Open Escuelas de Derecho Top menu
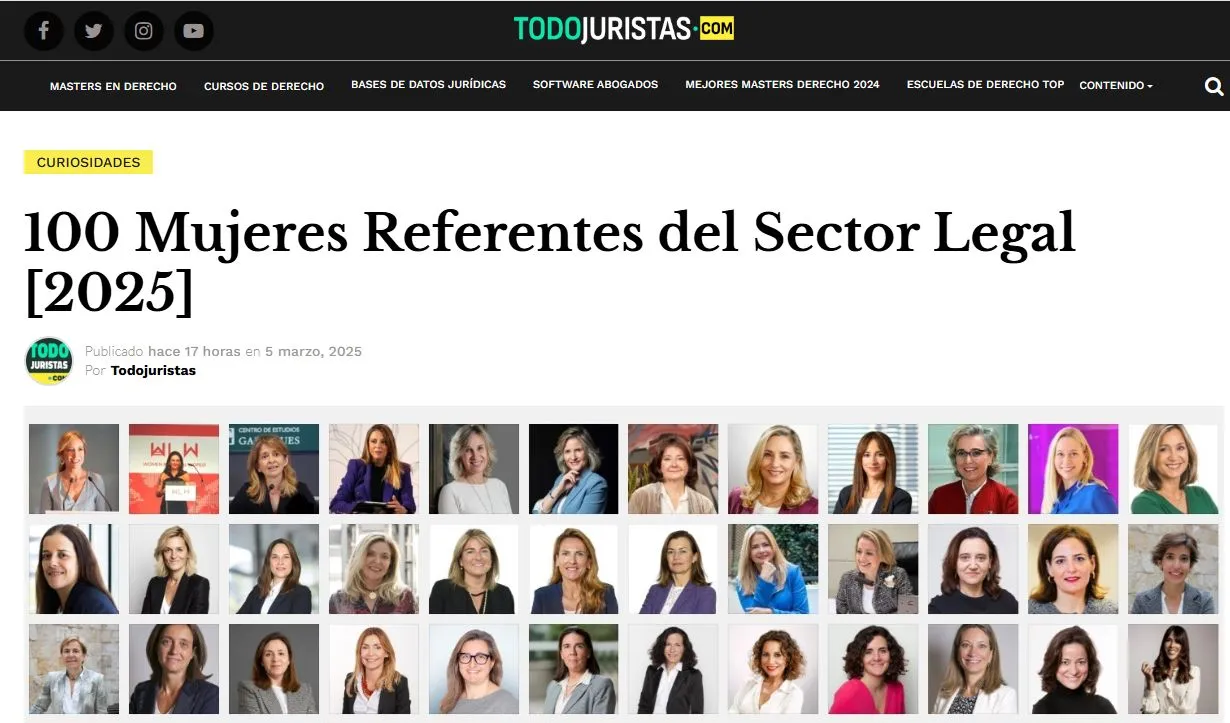Viewport: 1230px width, 723px height. [985, 85]
